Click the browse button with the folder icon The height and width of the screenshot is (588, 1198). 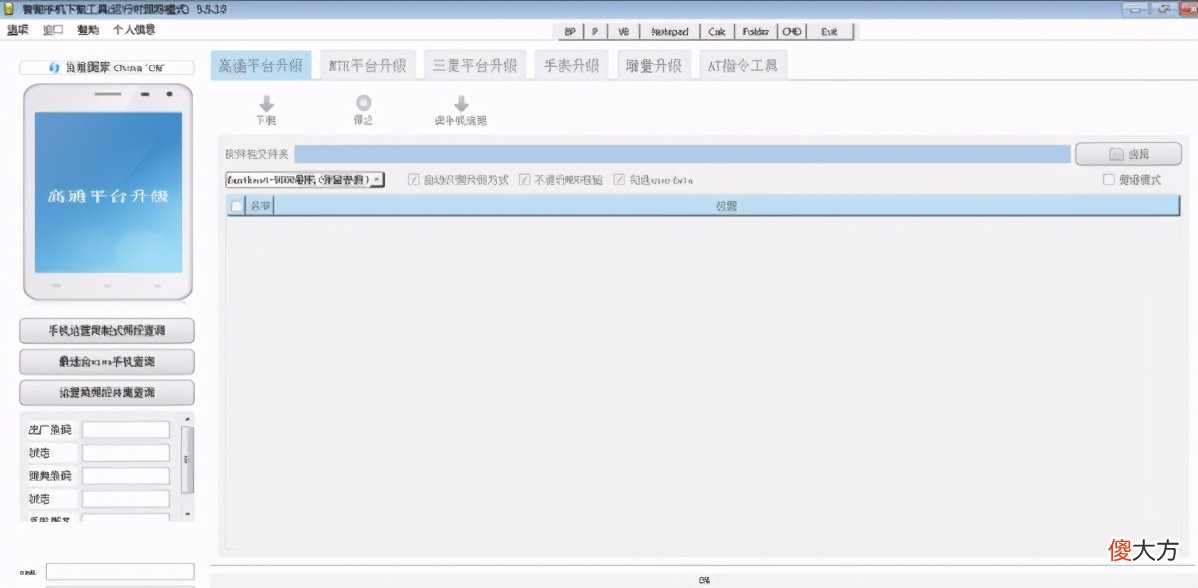(1128, 154)
